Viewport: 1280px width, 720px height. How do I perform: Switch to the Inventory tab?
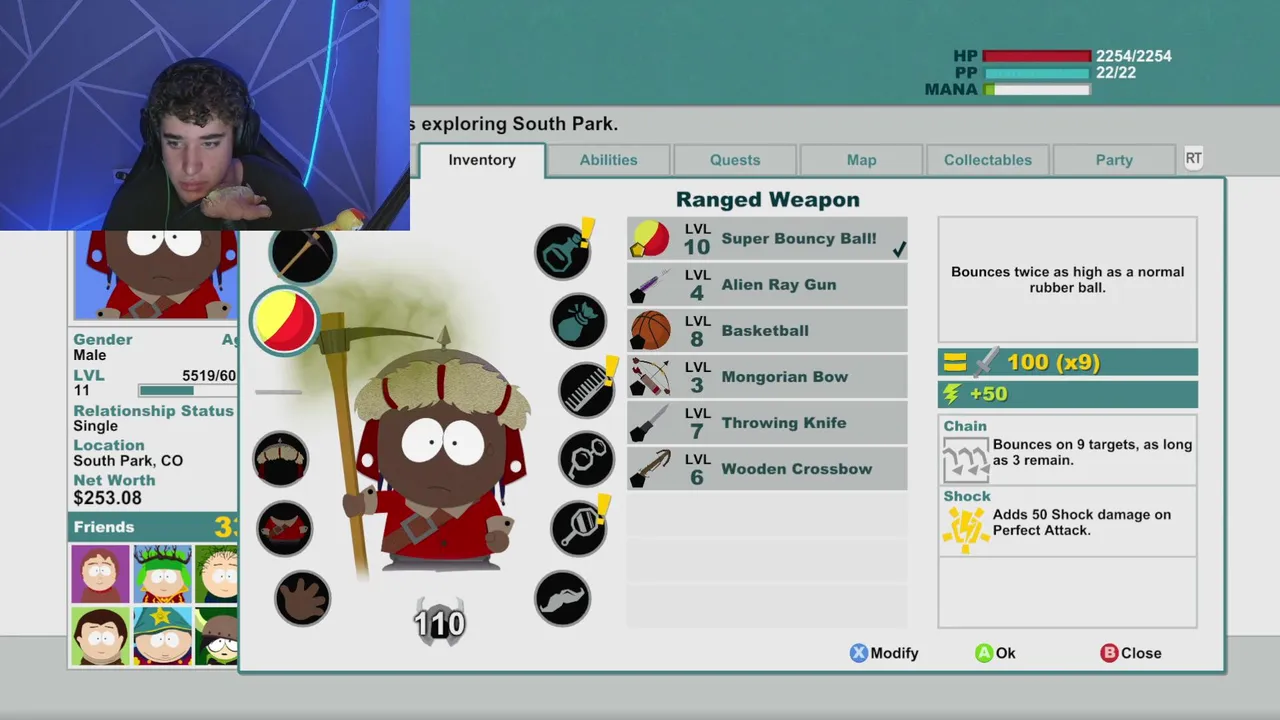point(482,160)
